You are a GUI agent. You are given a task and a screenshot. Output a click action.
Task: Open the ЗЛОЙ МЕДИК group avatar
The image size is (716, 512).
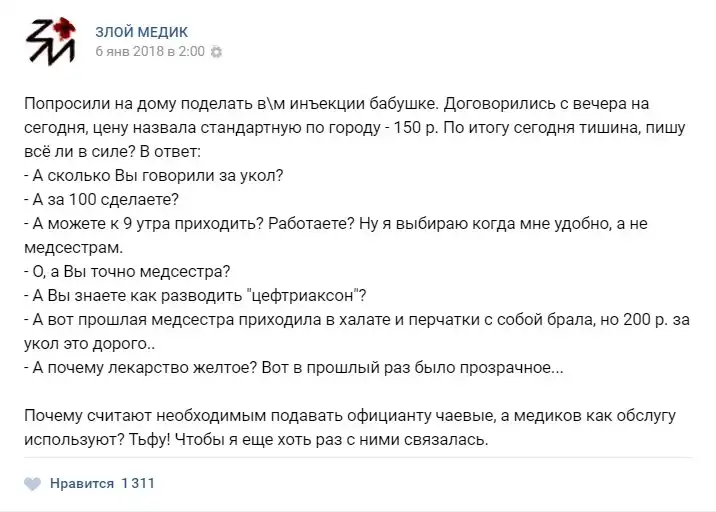[50, 41]
